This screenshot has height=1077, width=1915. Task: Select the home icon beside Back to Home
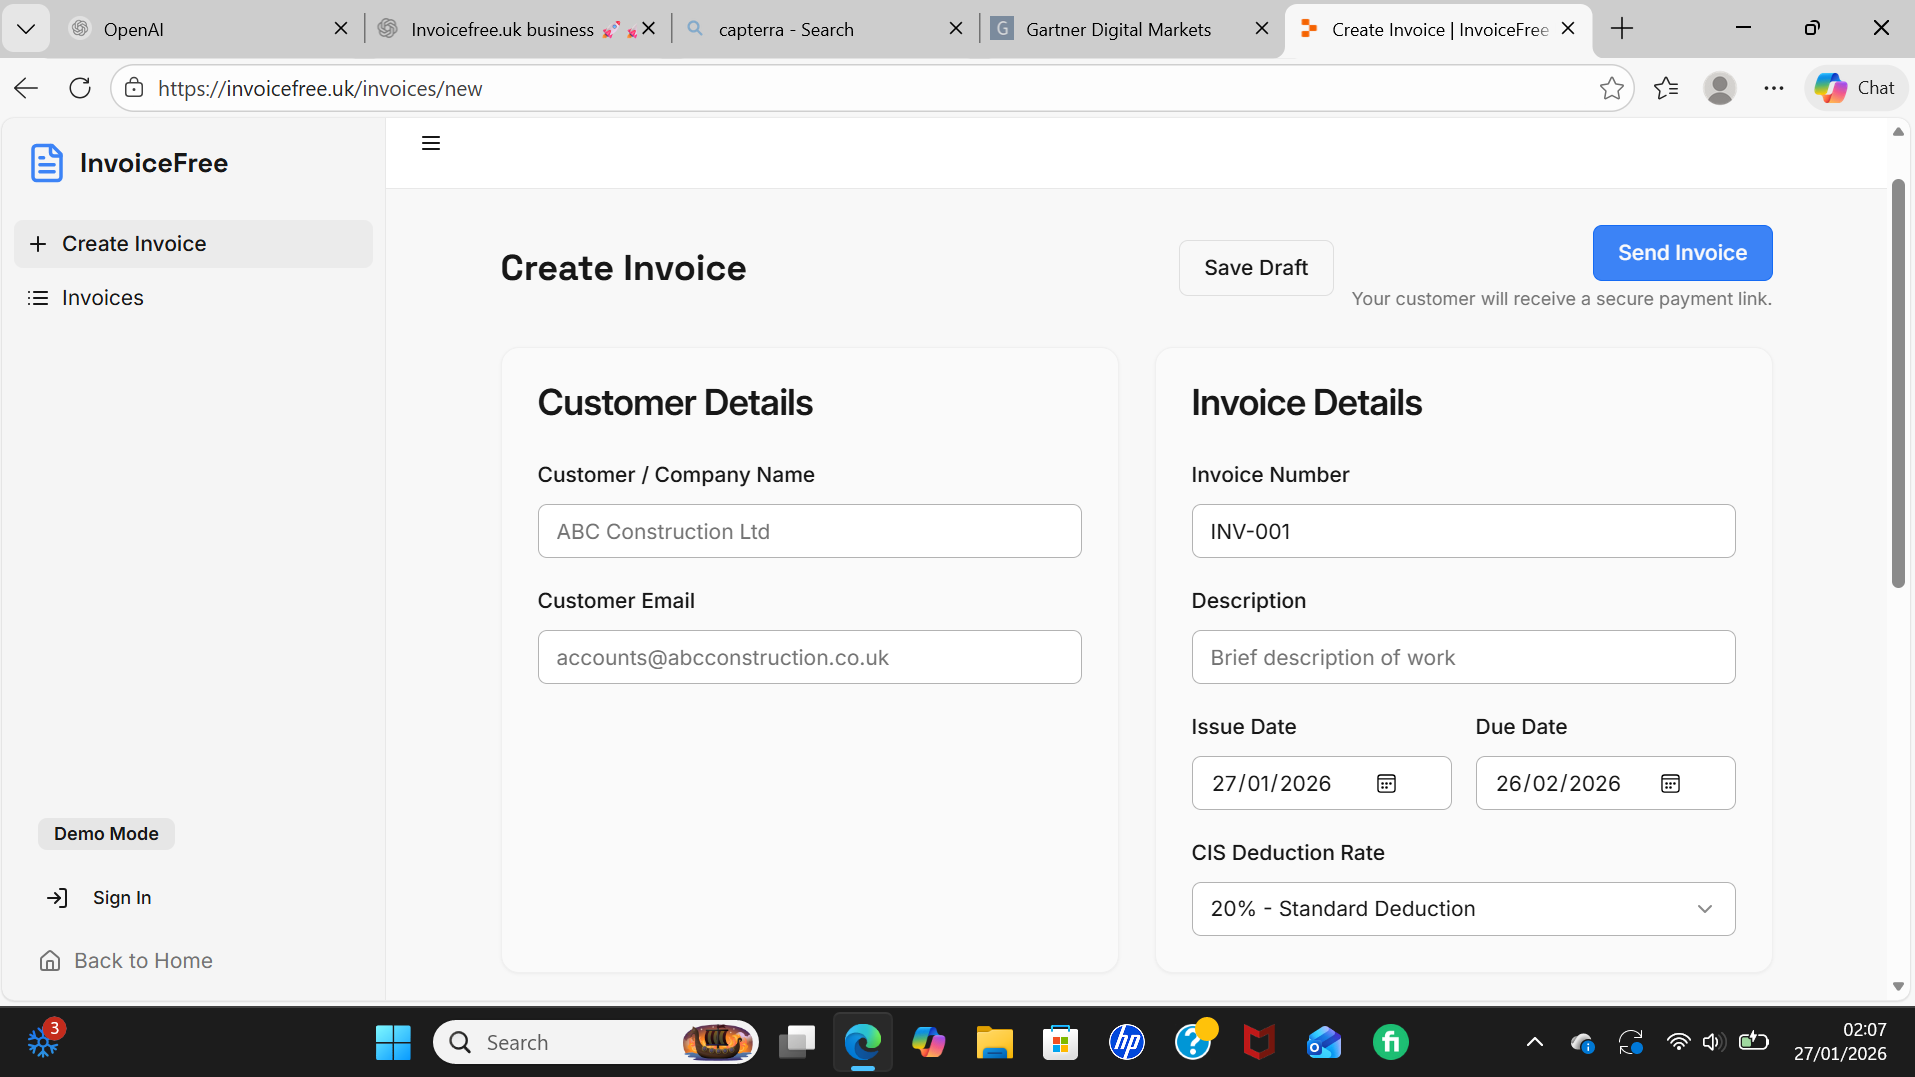coord(50,960)
